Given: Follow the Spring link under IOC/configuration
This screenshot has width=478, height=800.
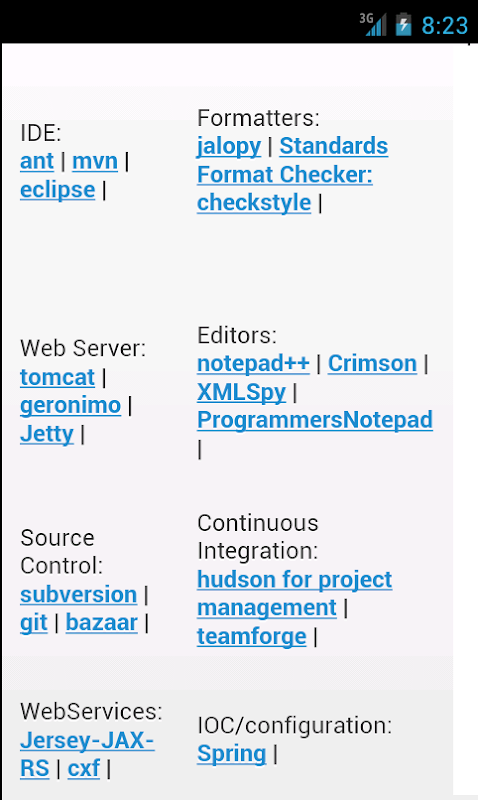Looking at the screenshot, I should [232, 754].
